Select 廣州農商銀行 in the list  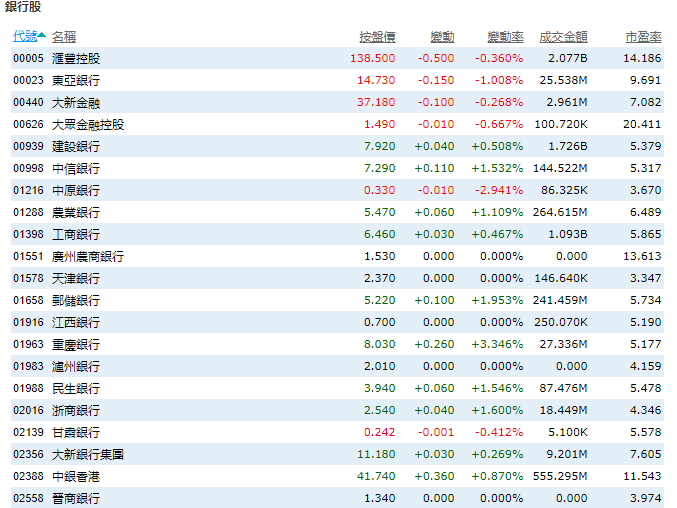point(88,256)
